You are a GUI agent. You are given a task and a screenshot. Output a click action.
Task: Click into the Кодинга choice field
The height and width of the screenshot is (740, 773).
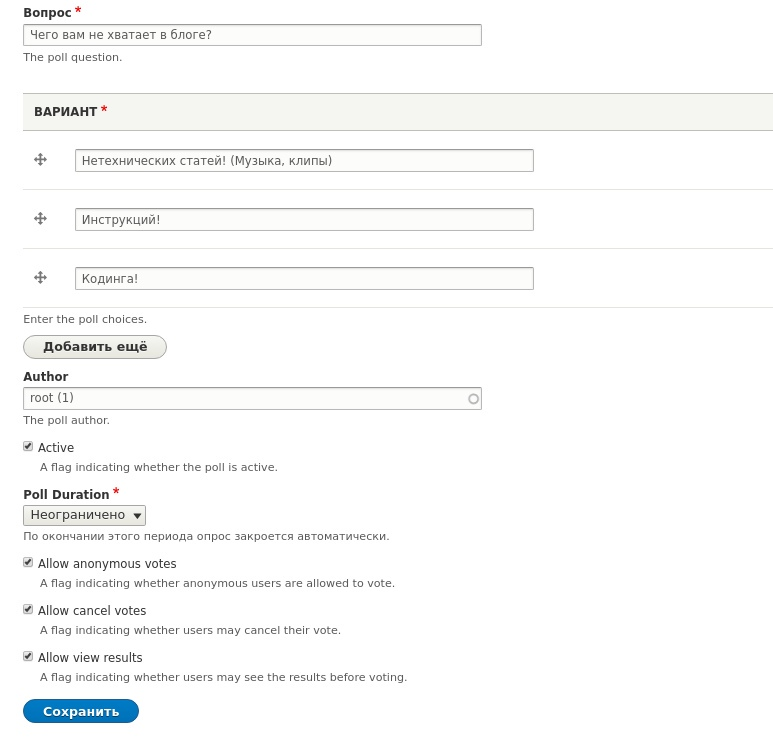pos(304,279)
